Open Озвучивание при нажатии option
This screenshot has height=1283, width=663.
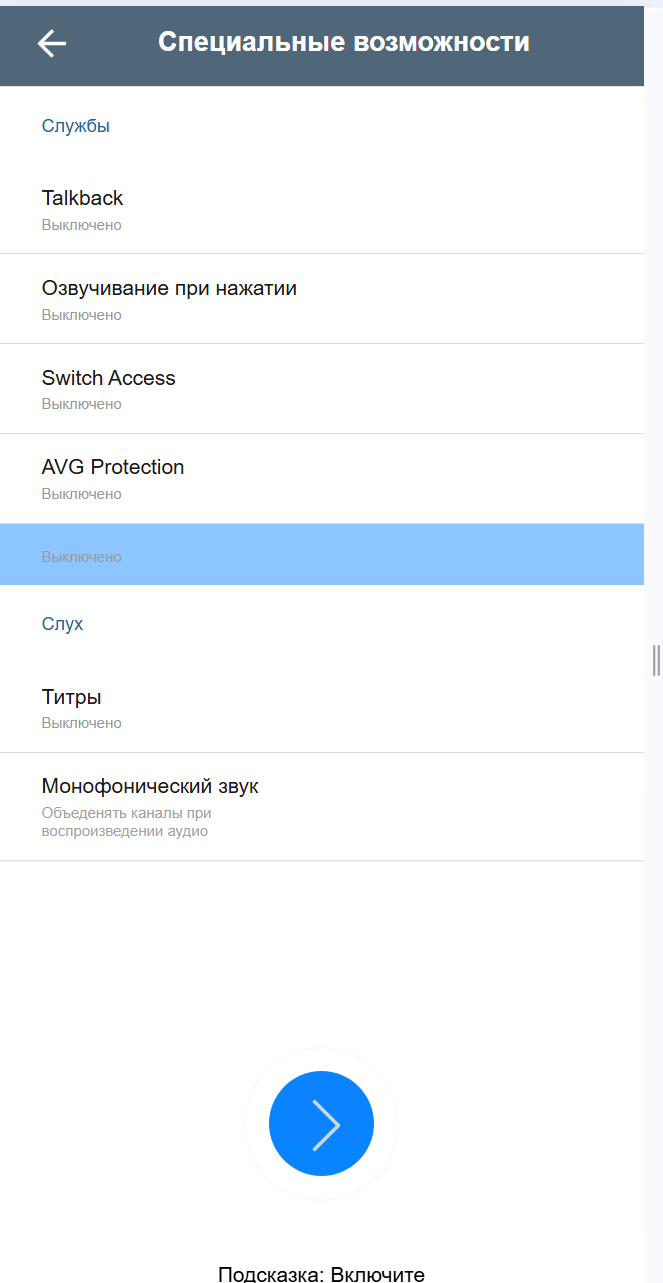322,299
